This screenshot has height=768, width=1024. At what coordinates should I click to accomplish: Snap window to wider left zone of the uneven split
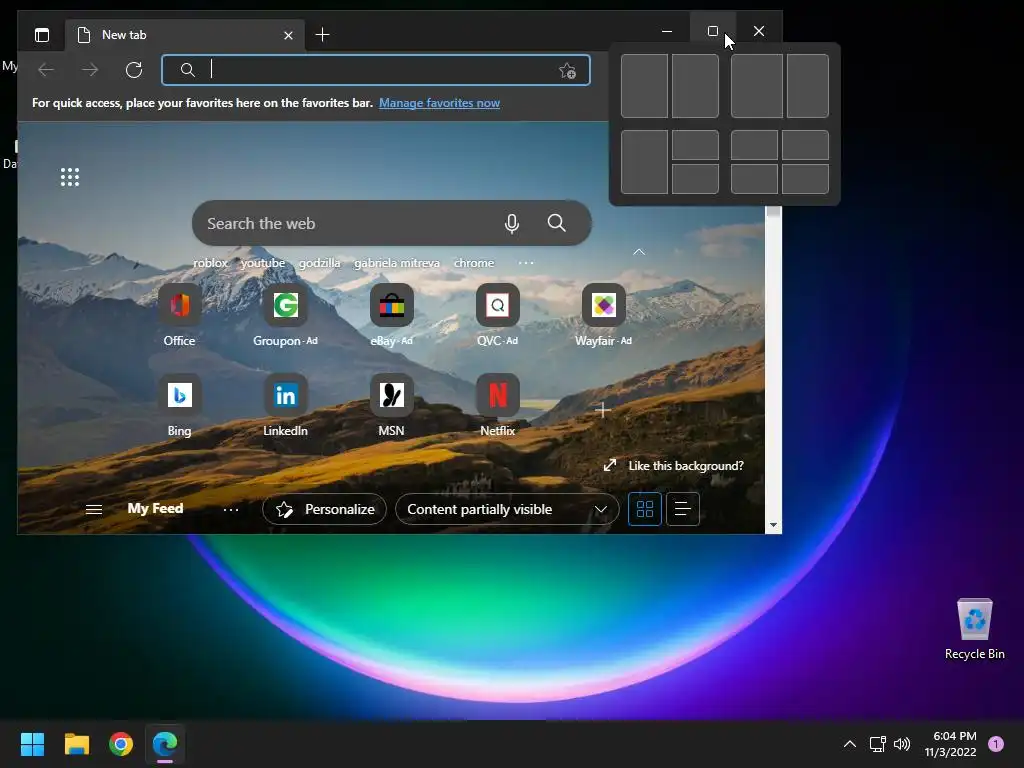756,86
